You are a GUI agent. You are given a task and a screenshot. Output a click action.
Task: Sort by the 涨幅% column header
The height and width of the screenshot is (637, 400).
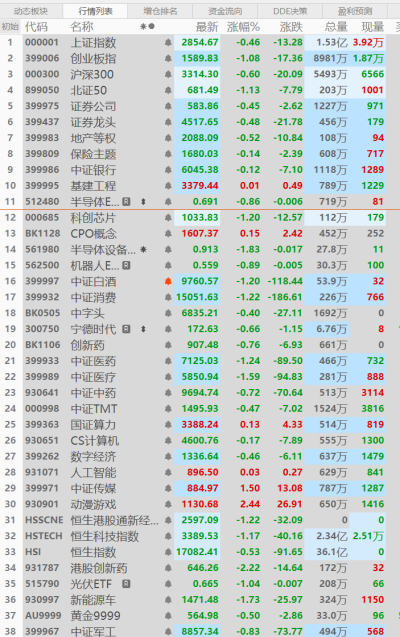point(243,27)
